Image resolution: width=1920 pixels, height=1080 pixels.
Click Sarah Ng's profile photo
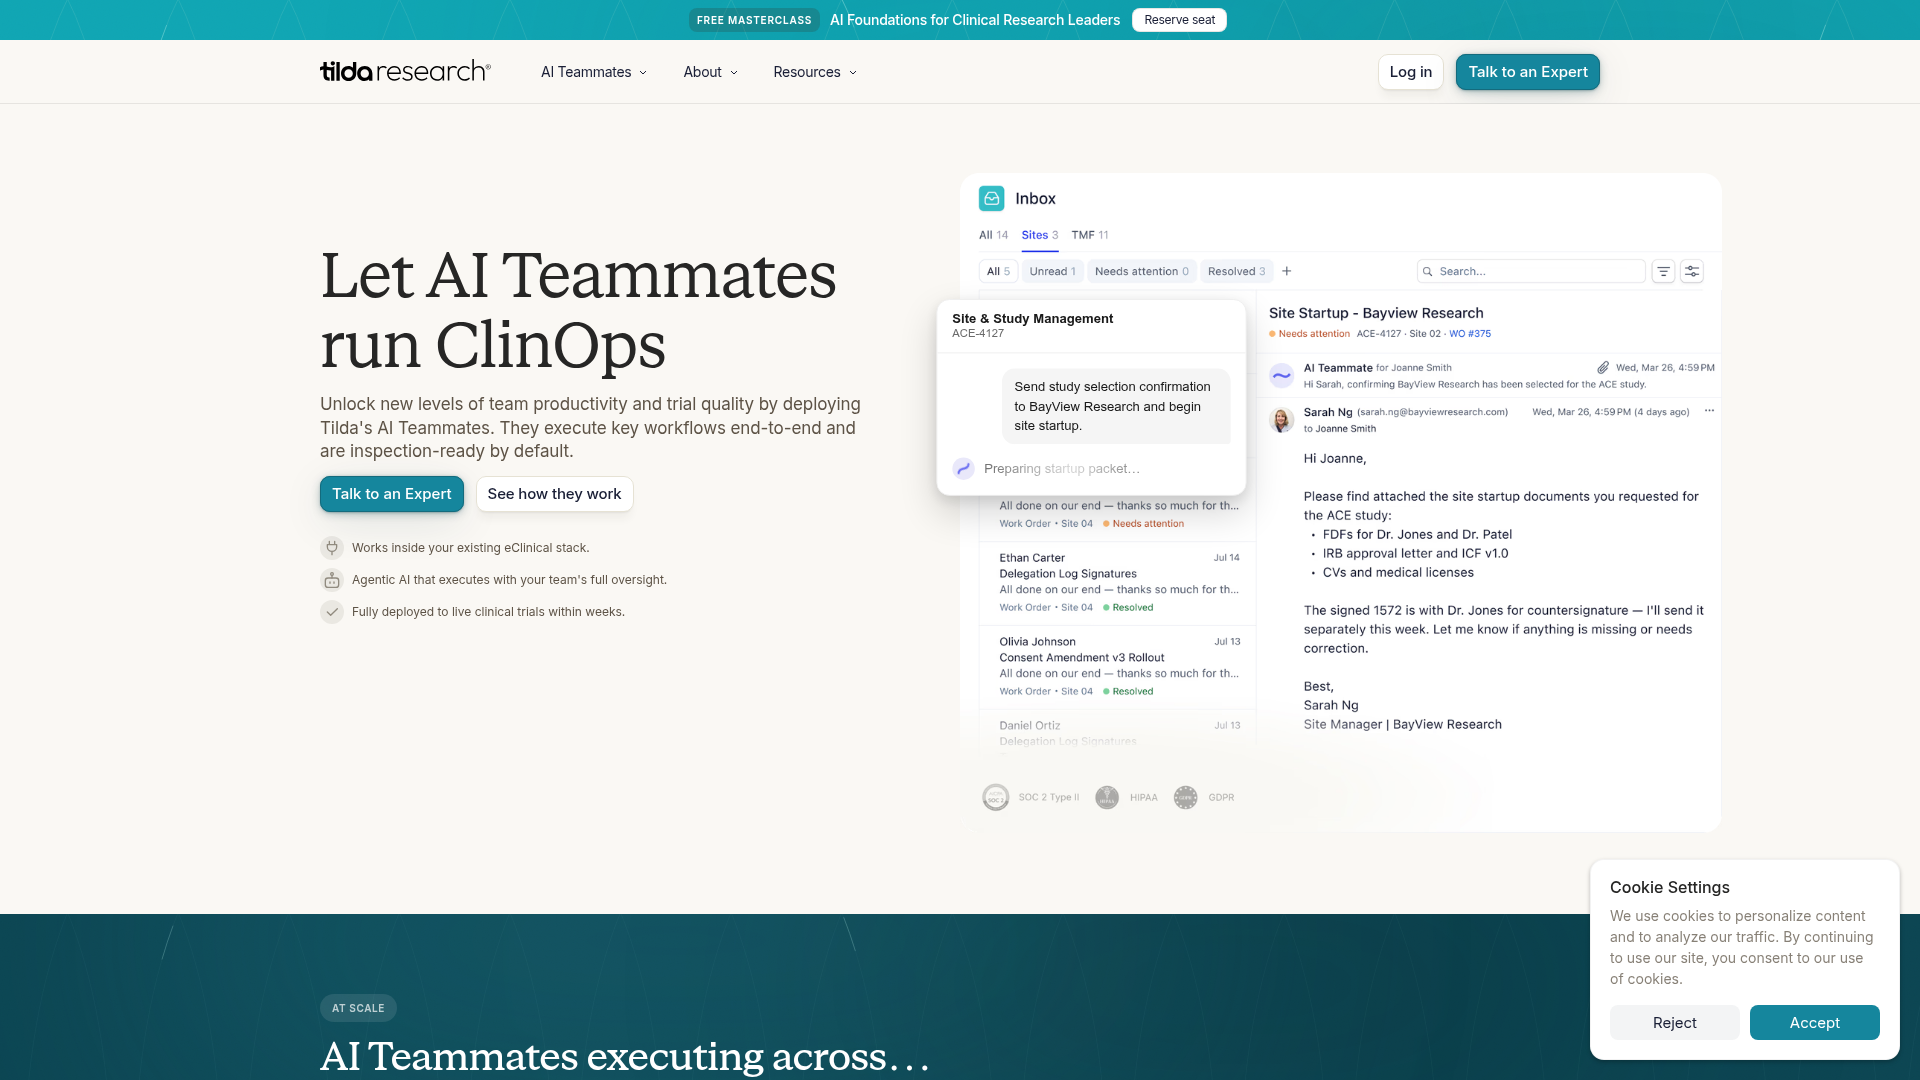point(1281,420)
